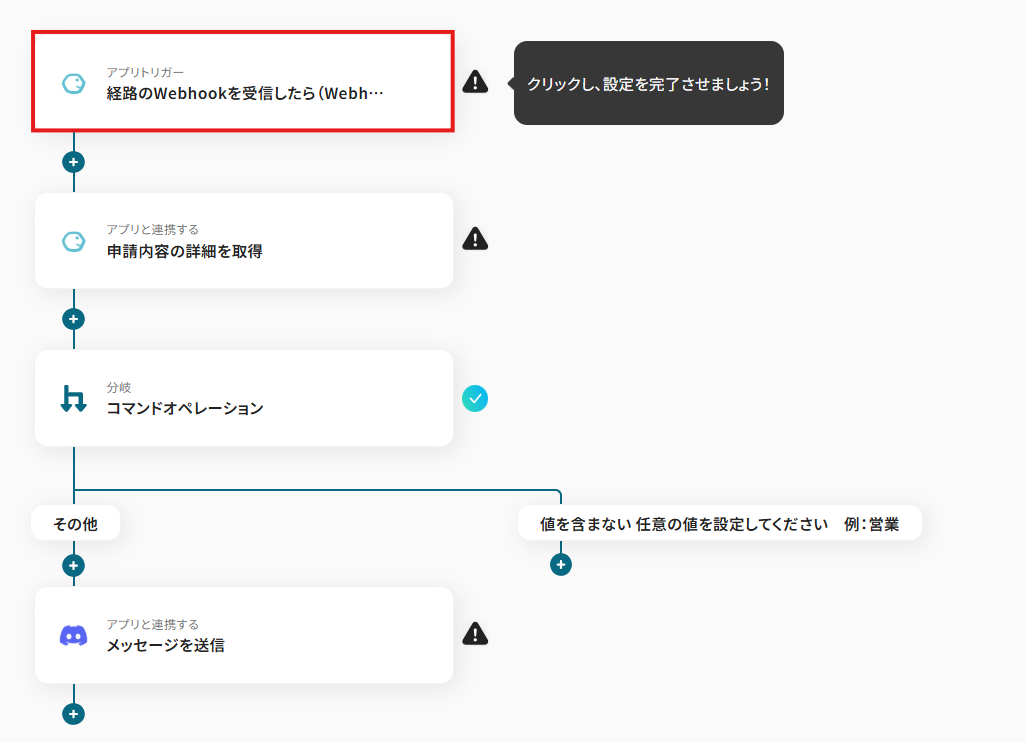This screenshot has width=1025, height=743.
Task: Open the 経路のWebhookを受信したら trigger card
Action: click(x=243, y=82)
